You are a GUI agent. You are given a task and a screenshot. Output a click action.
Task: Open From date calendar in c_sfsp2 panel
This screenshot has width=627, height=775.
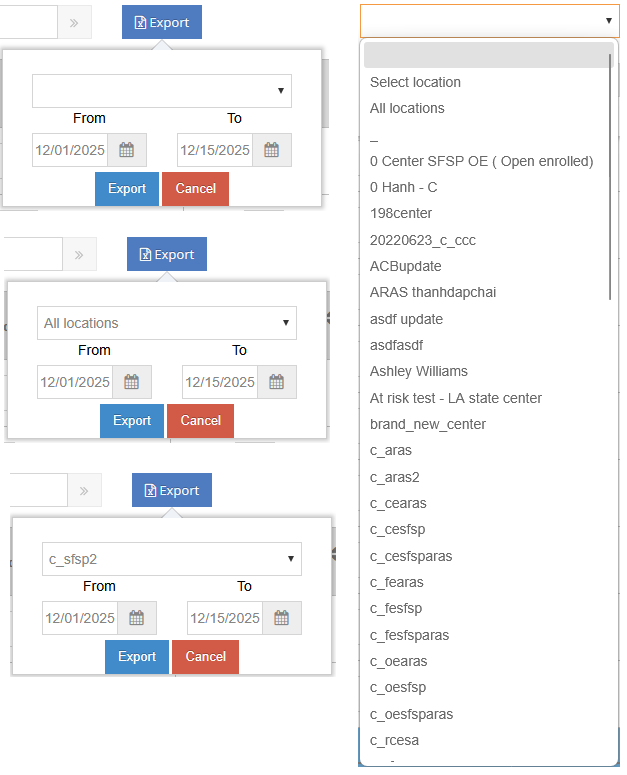pos(137,618)
